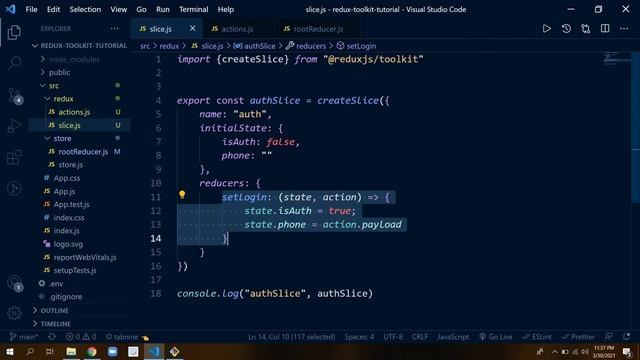The image size is (640, 360).
Task: Click the Run Code play icon
Action: (x=547, y=29)
